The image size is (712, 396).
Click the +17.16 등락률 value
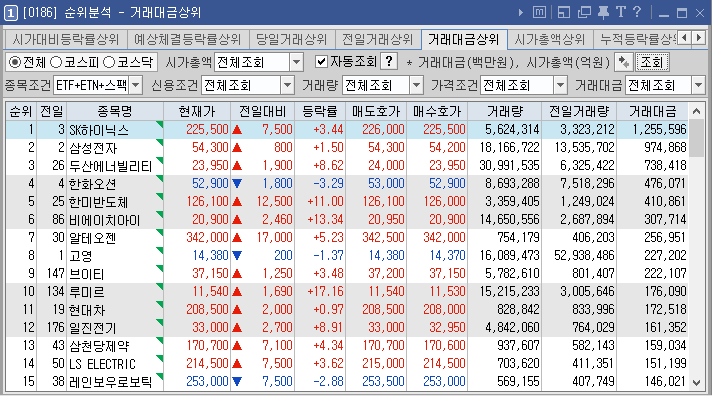coord(325,292)
